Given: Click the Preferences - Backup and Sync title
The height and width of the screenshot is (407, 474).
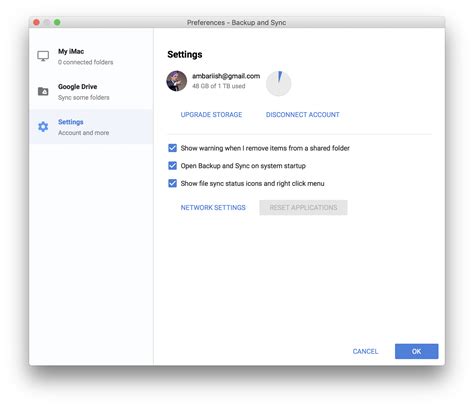Looking at the screenshot, I should (236, 23).
